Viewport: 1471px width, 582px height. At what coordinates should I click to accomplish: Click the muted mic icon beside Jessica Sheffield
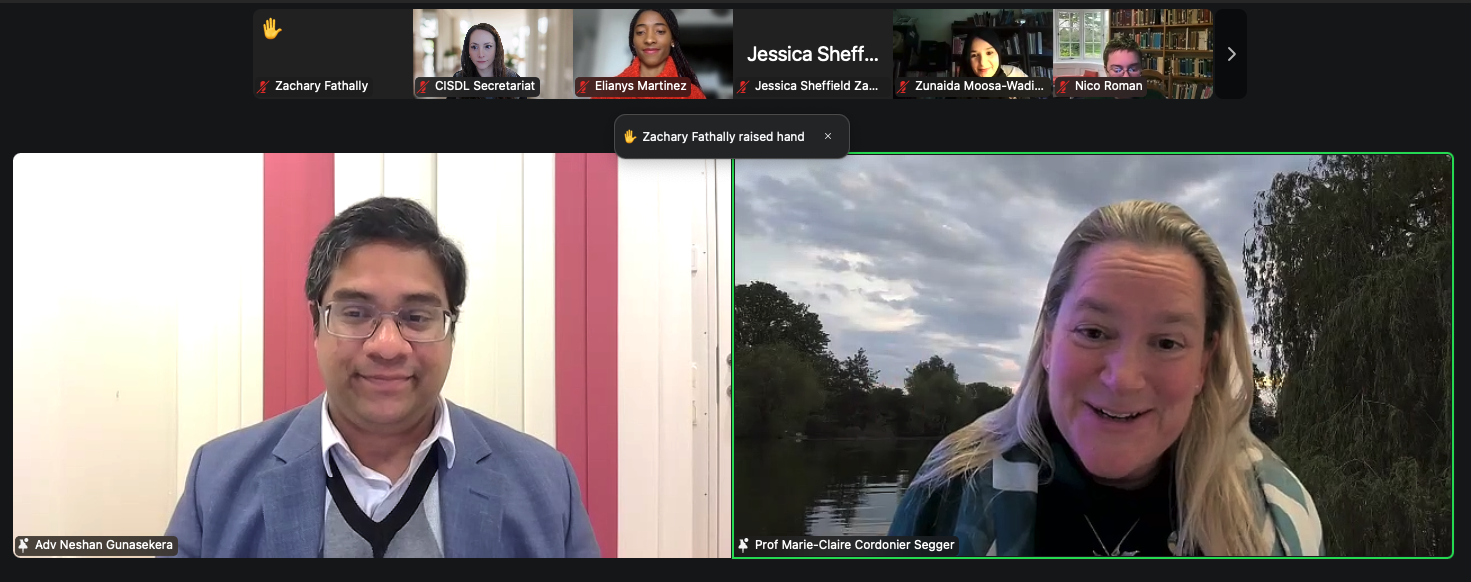tap(744, 87)
